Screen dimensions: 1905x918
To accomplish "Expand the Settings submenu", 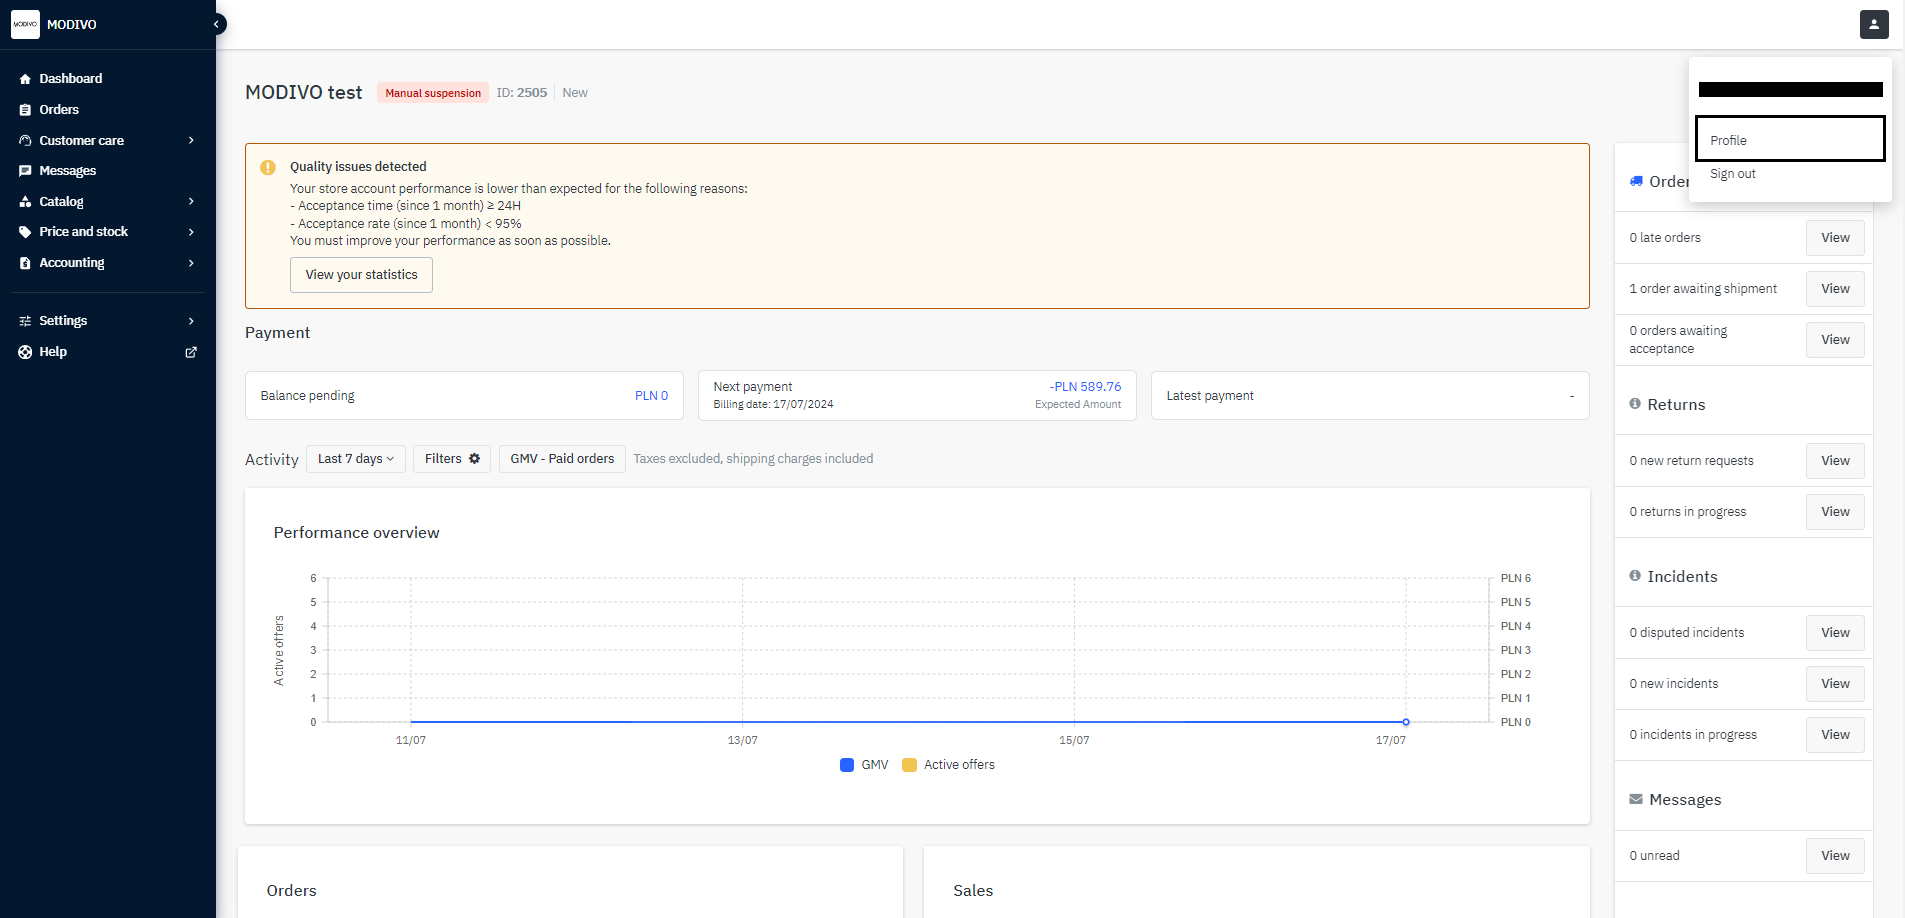I will (191, 321).
